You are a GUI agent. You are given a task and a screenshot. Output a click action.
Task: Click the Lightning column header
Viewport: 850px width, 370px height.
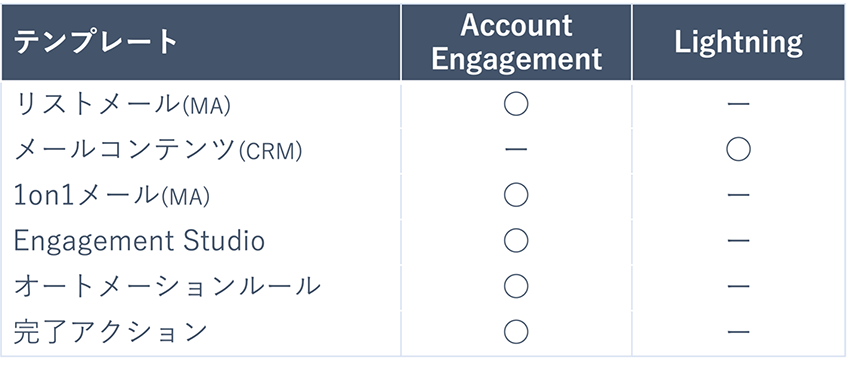(738, 42)
